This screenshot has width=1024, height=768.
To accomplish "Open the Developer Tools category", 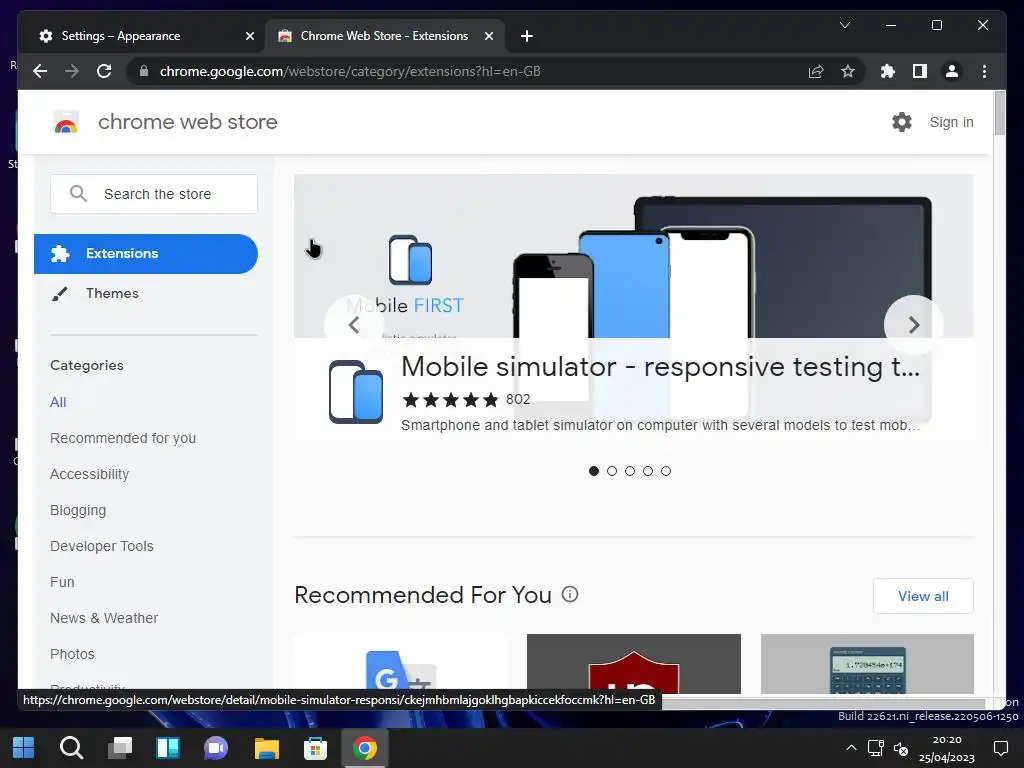I will point(102,546).
